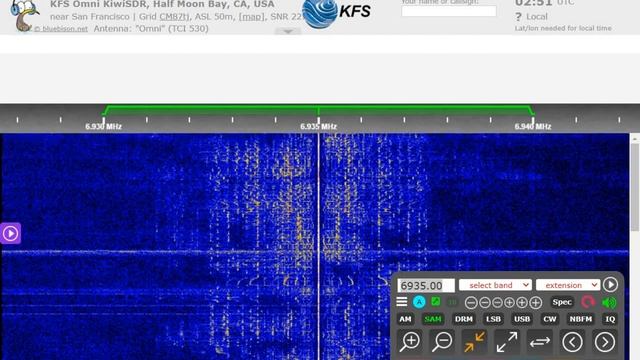Viewport: 640px width, 360px height.
Task: Click the dim green icon before step buttons
Action: (x=452, y=302)
